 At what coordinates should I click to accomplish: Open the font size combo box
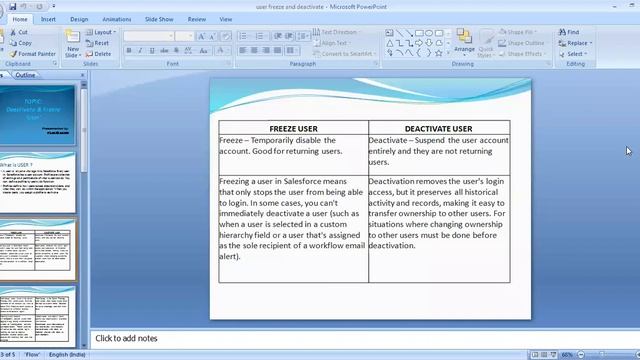point(184,36)
